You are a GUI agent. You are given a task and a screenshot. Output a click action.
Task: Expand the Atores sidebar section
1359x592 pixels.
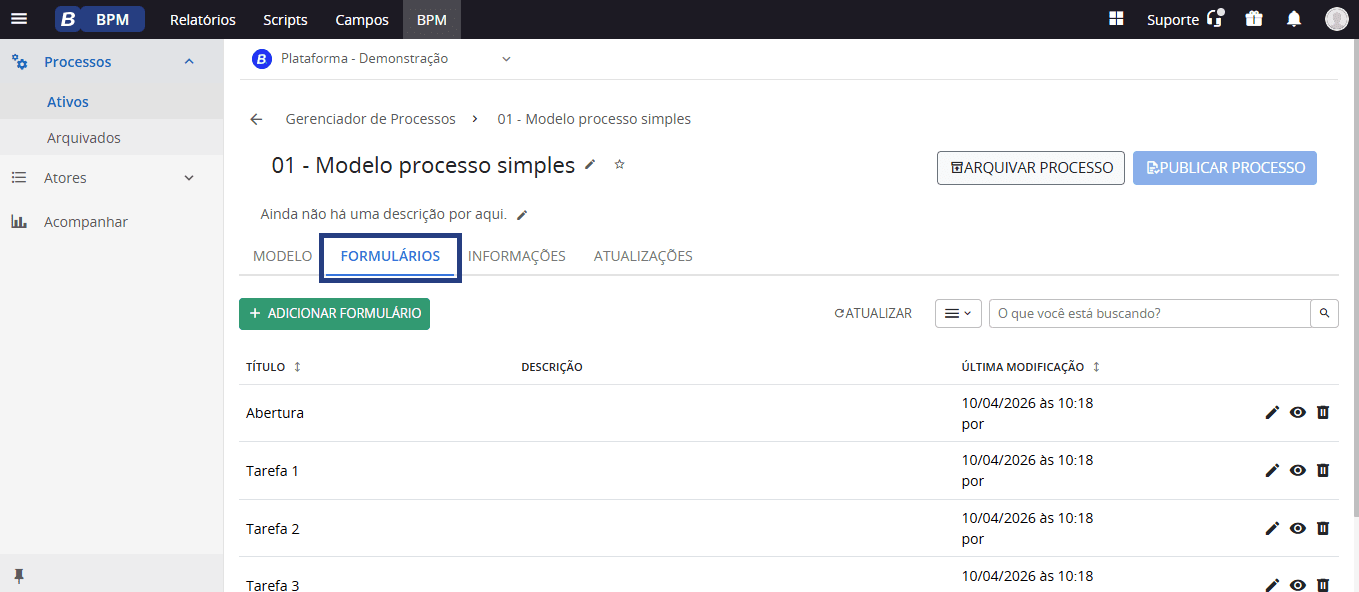(x=189, y=178)
